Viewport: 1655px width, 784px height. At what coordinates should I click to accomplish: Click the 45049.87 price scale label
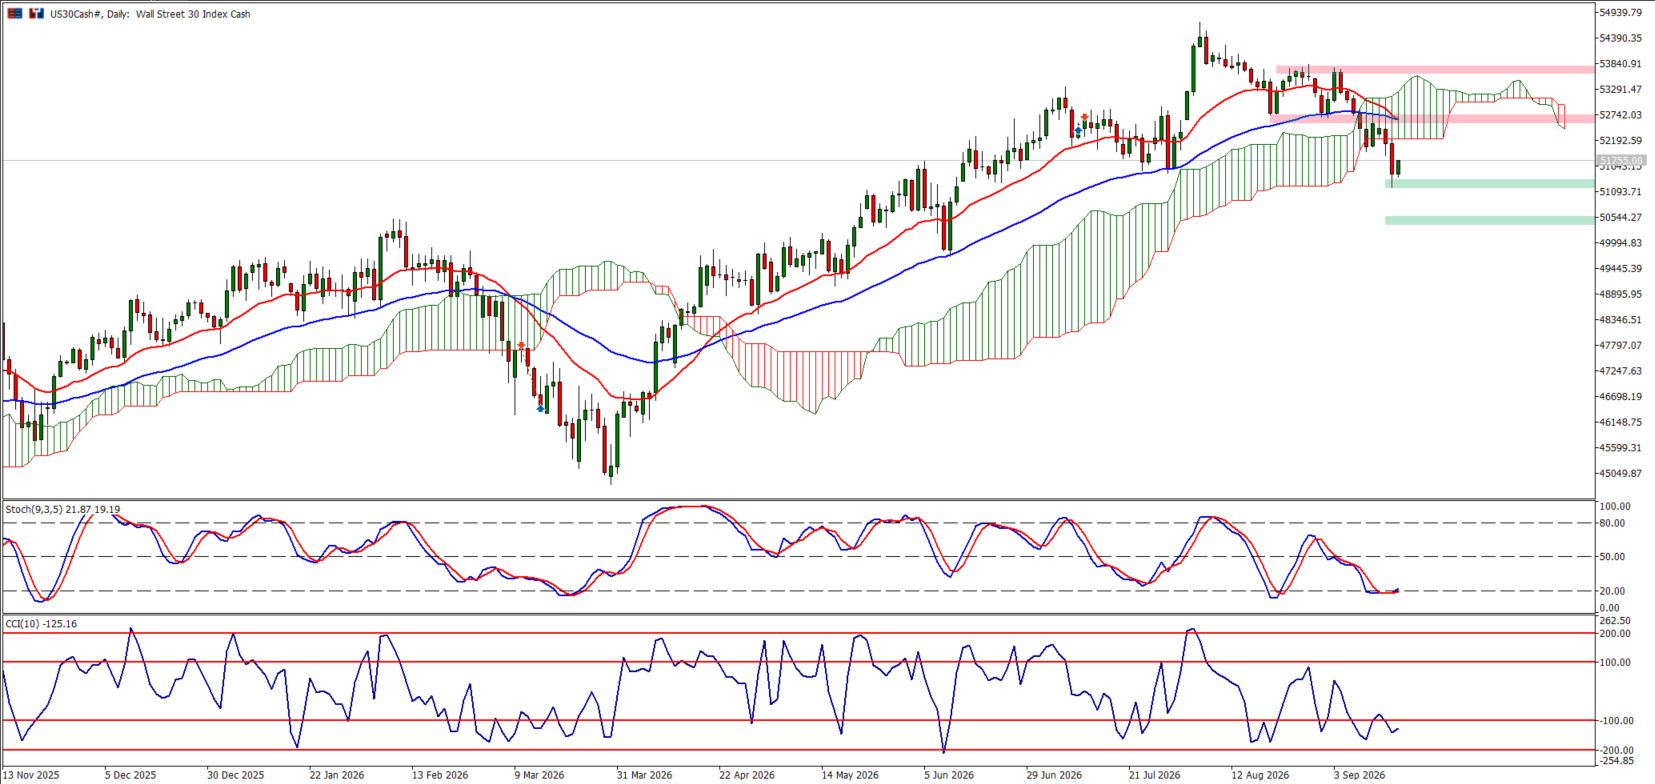(x=1621, y=474)
